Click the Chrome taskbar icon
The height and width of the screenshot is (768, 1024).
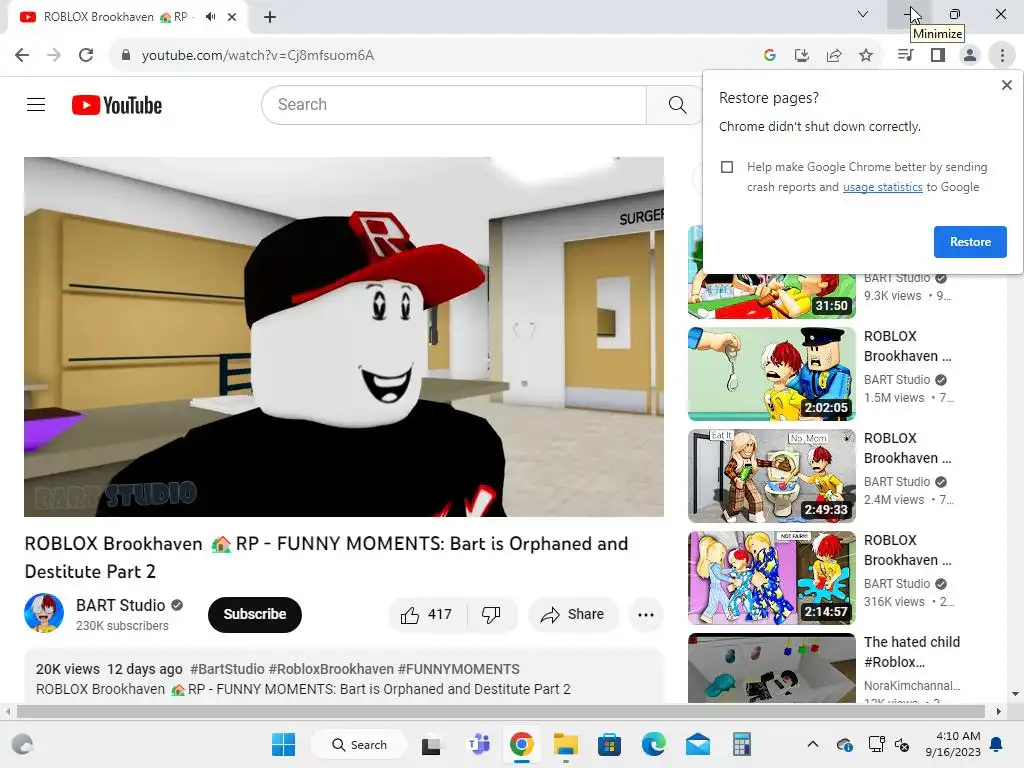522,744
